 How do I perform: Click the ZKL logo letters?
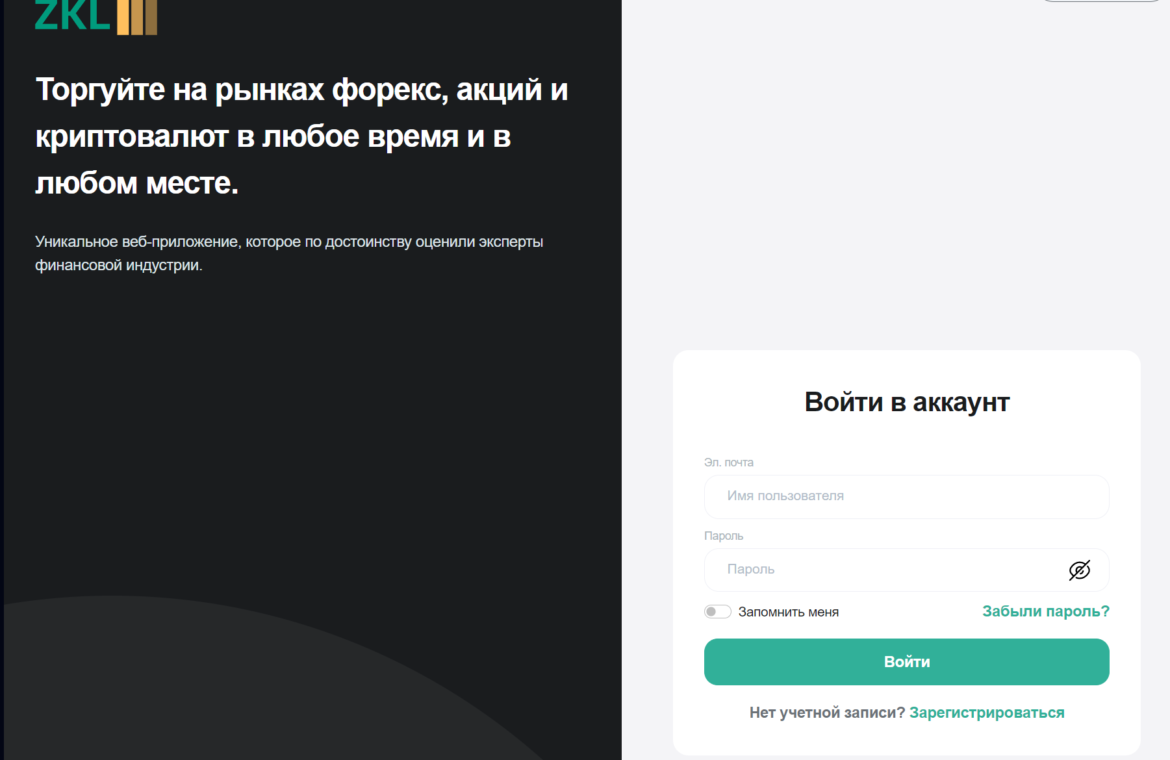click(72, 15)
